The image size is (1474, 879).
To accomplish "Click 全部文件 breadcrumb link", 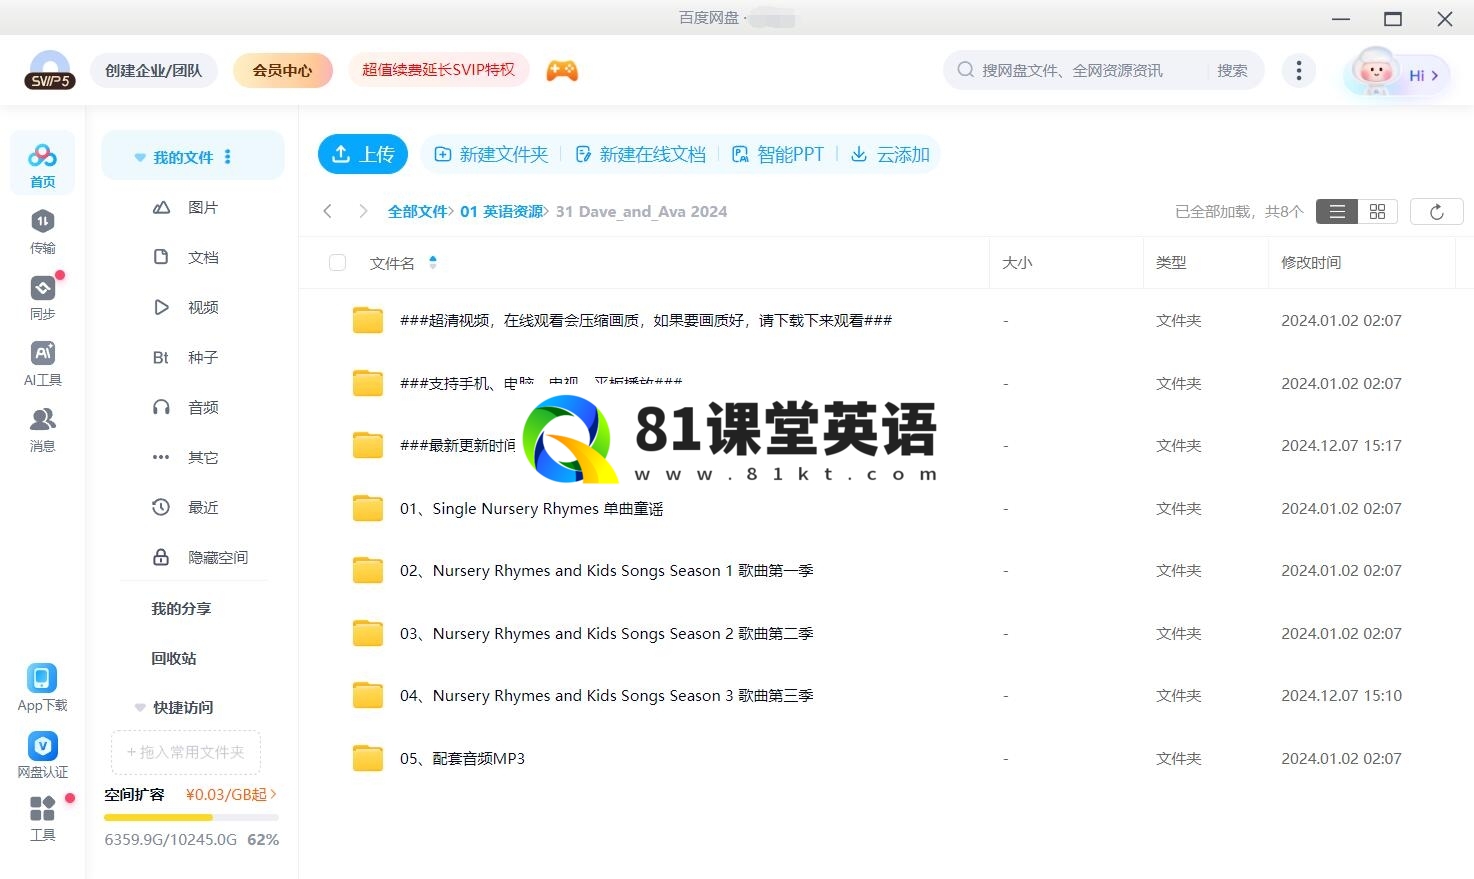I will (417, 211).
